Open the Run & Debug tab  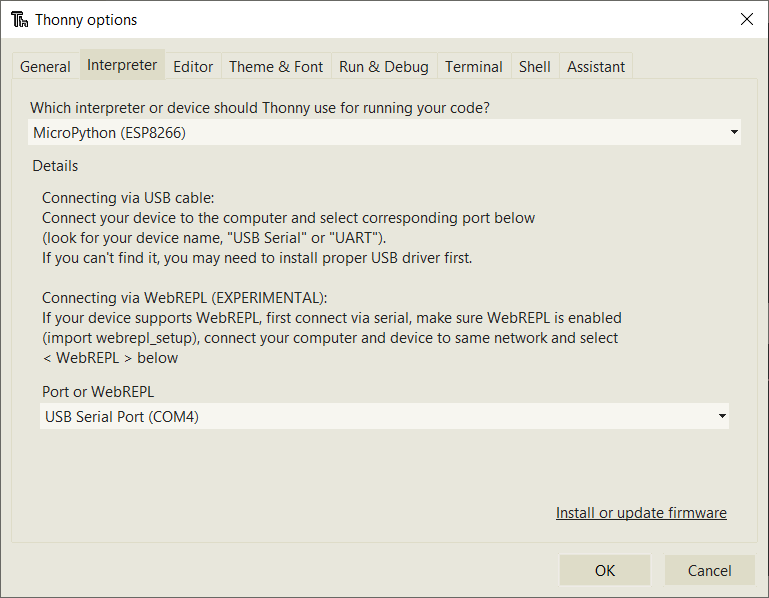[384, 67]
